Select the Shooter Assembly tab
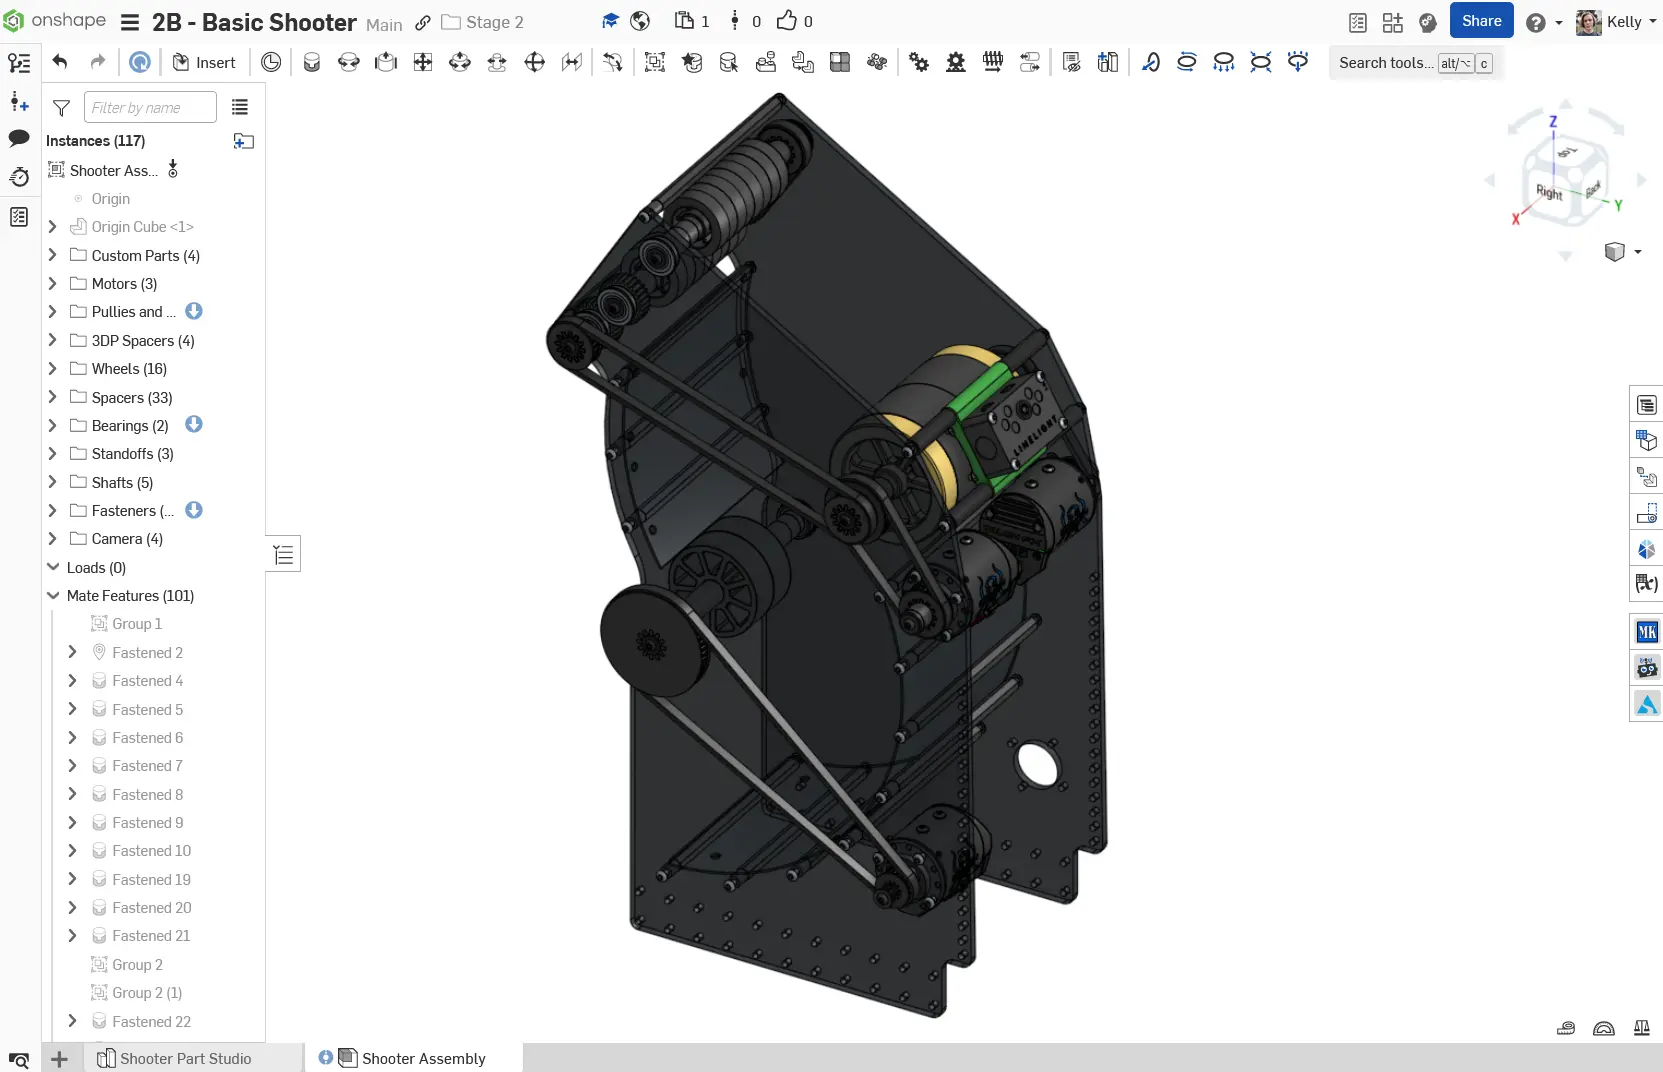This screenshot has height=1072, width=1663. click(423, 1058)
